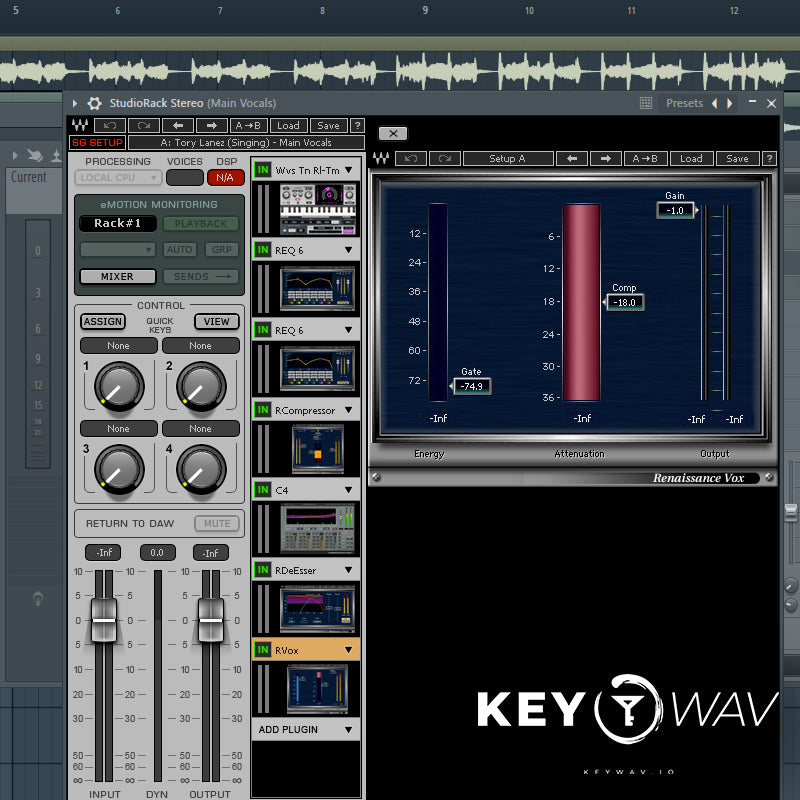
Task: Redo last StudioRack change
Action: [144, 126]
